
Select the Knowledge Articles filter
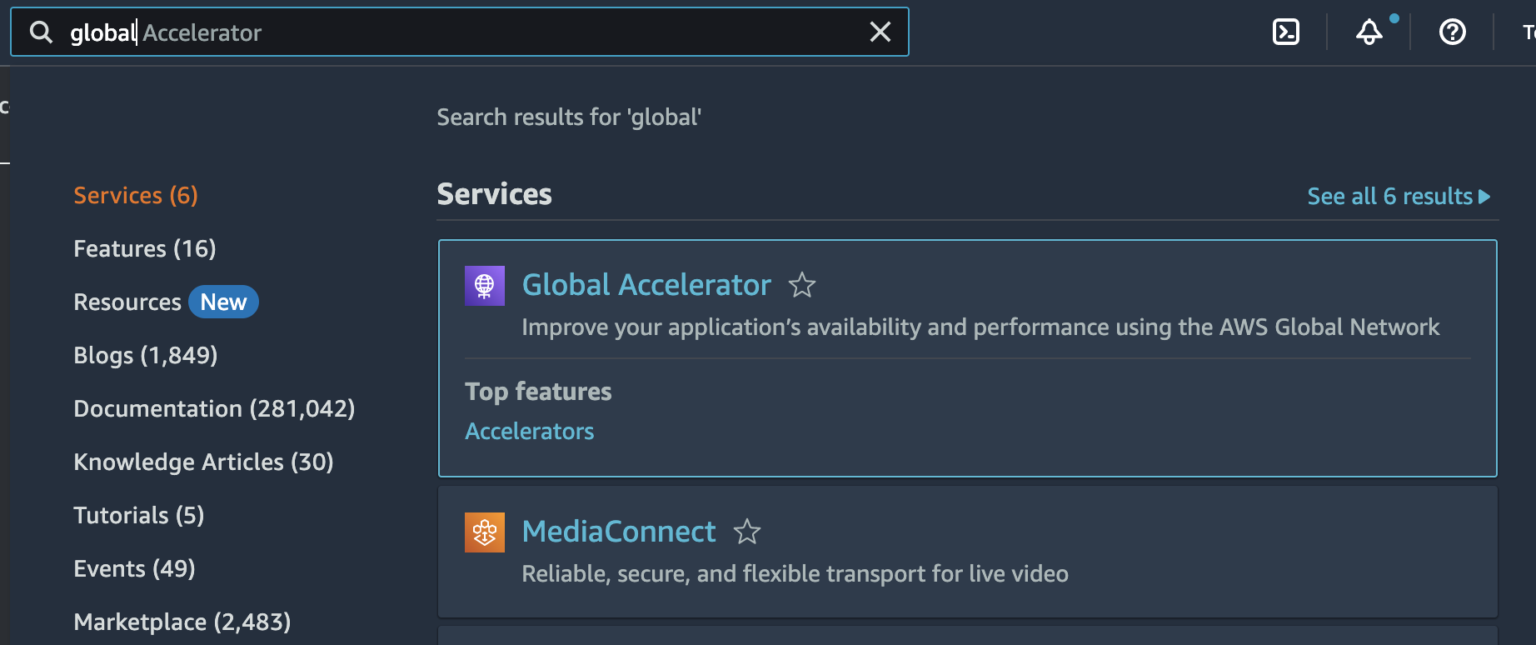[203, 461]
